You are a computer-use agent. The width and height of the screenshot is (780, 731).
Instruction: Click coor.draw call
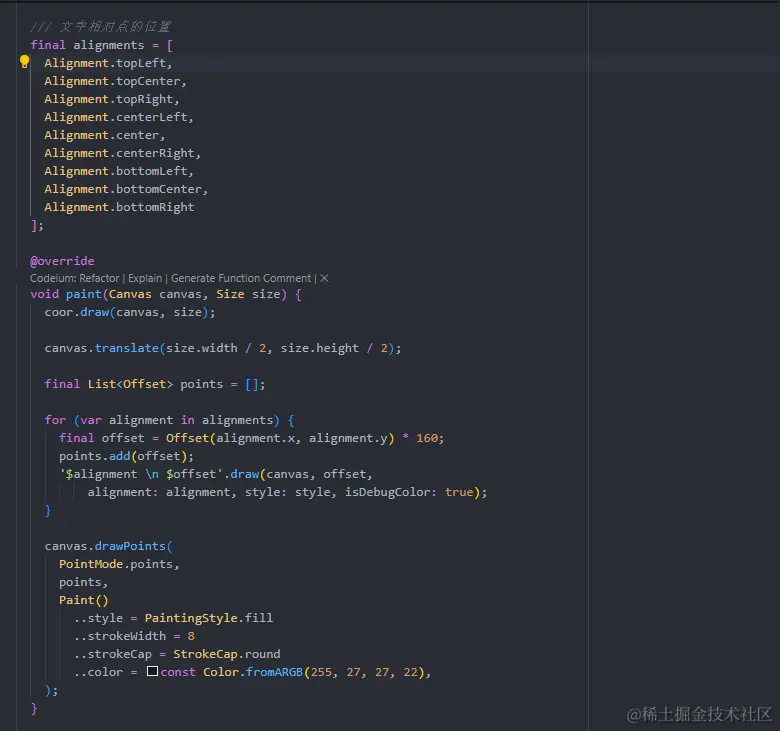pos(130,312)
